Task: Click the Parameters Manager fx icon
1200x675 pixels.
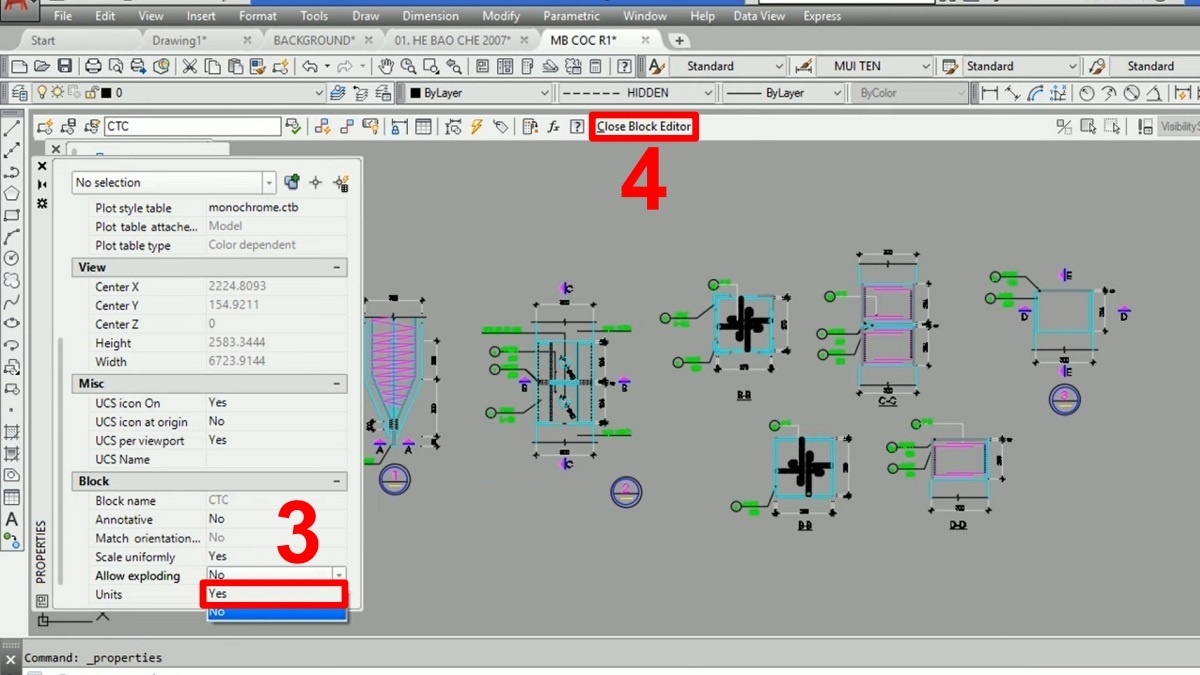Action: click(553, 127)
